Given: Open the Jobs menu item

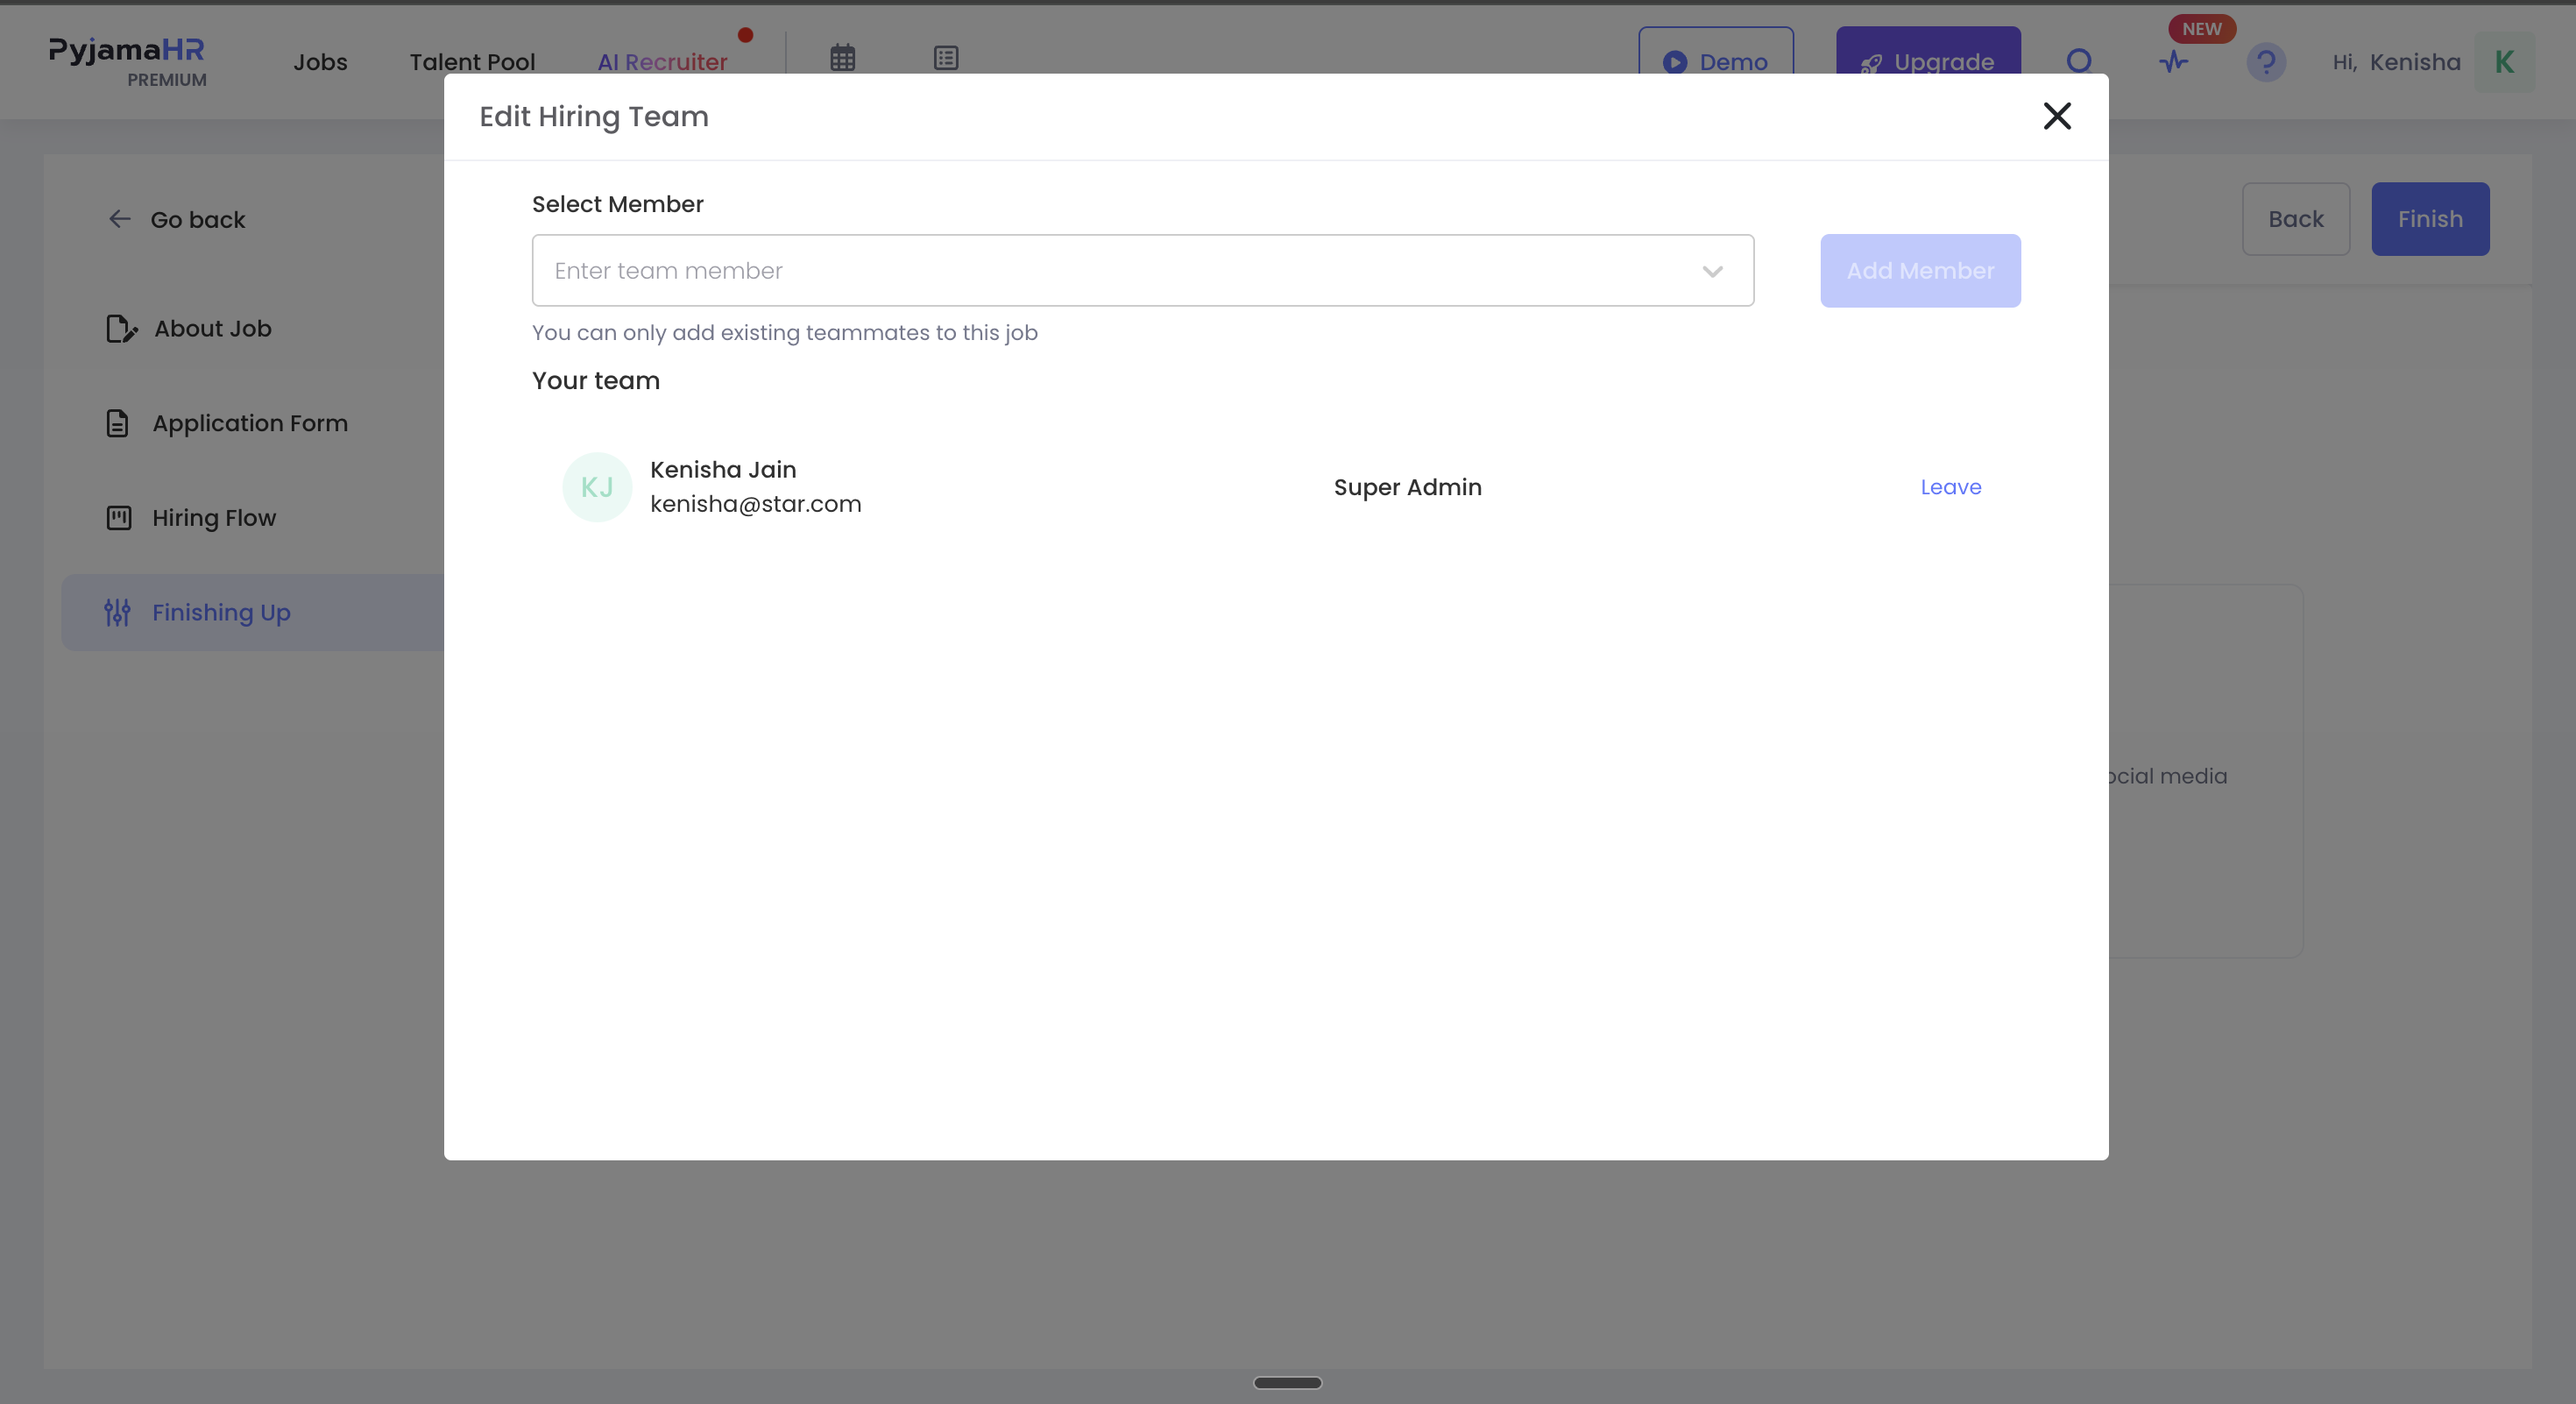Looking at the screenshot, I should pos(320,62).
